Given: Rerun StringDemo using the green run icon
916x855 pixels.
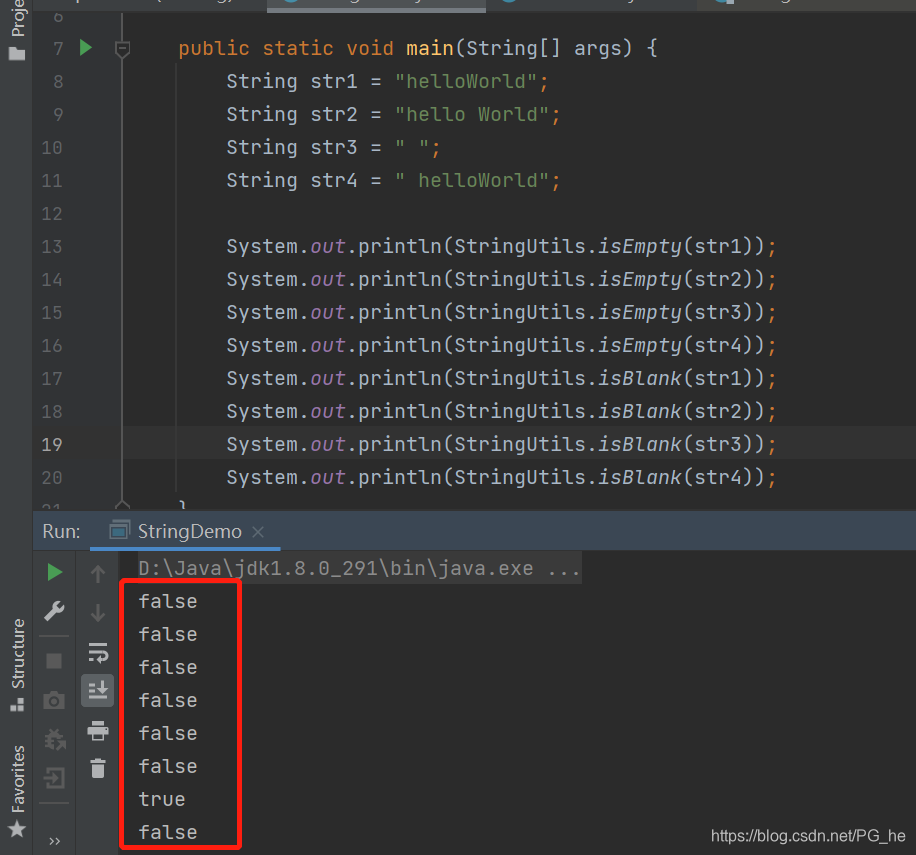Looking at the screenshot, I should pos(55,573).
